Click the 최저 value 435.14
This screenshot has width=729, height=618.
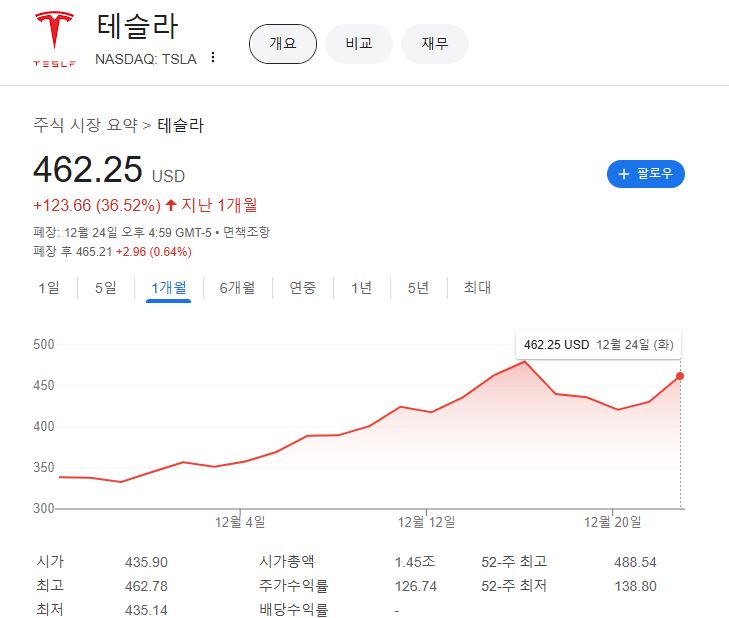(146, 610)
